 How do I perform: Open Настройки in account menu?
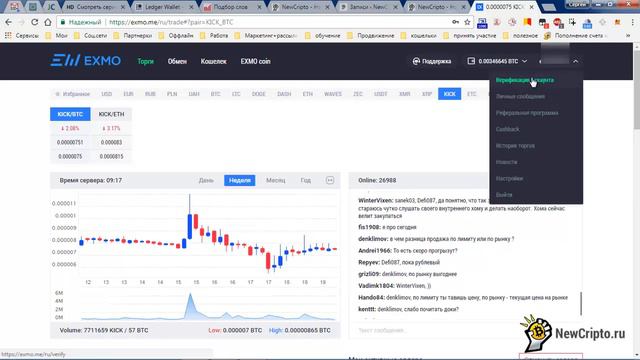coord(509,178)
